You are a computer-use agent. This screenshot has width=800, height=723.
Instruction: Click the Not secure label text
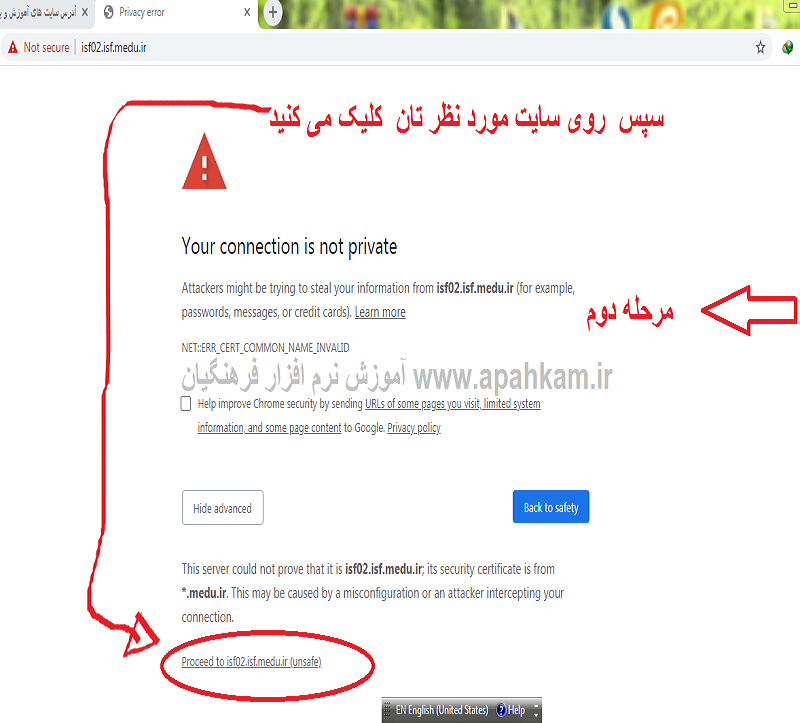(46, 47)
